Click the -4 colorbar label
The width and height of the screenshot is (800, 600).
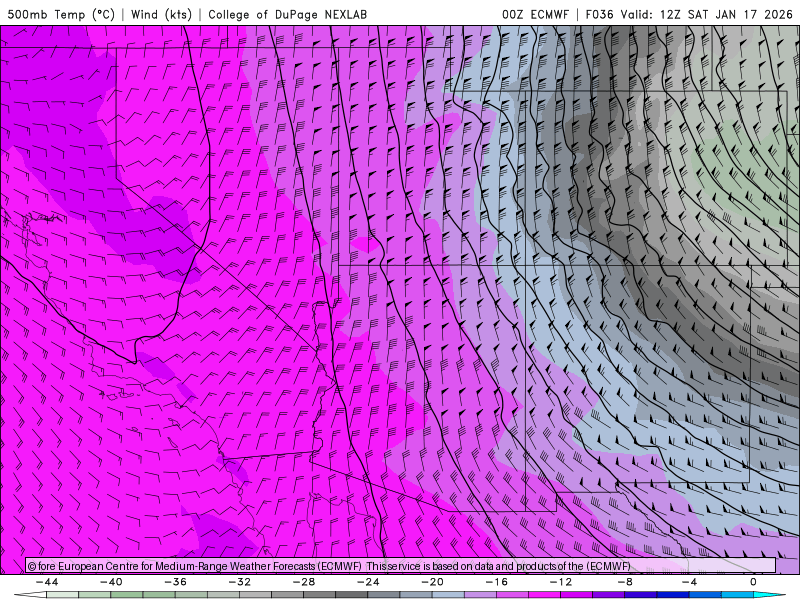tap(689, 582)
